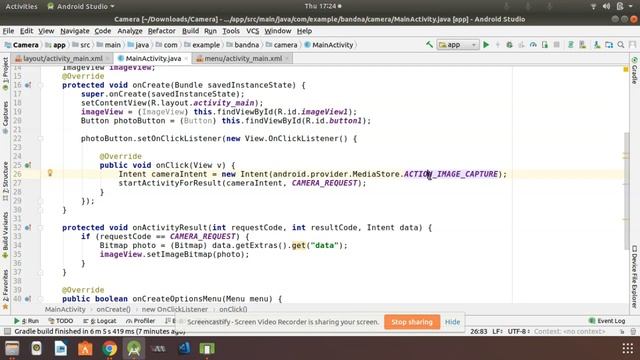Open Visual Studio Code from dock

pyautogui.click(x=184, y=349)
